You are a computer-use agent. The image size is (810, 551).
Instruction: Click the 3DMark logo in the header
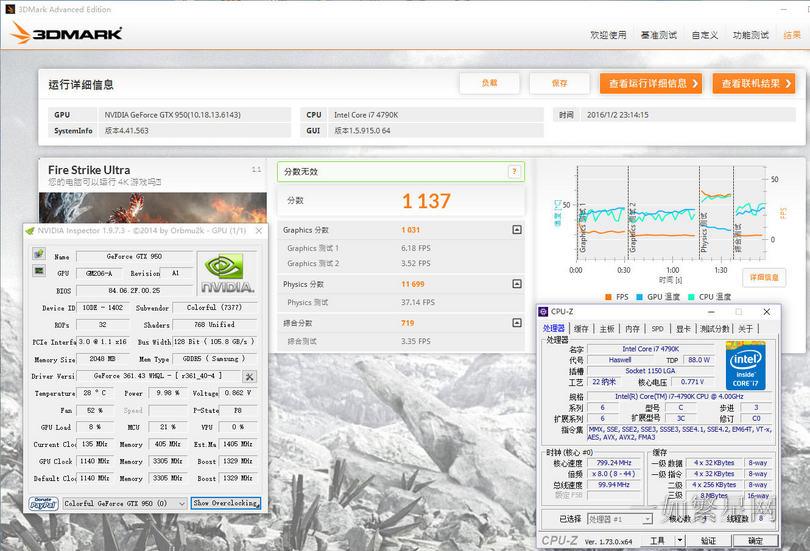tap(66, 33)
